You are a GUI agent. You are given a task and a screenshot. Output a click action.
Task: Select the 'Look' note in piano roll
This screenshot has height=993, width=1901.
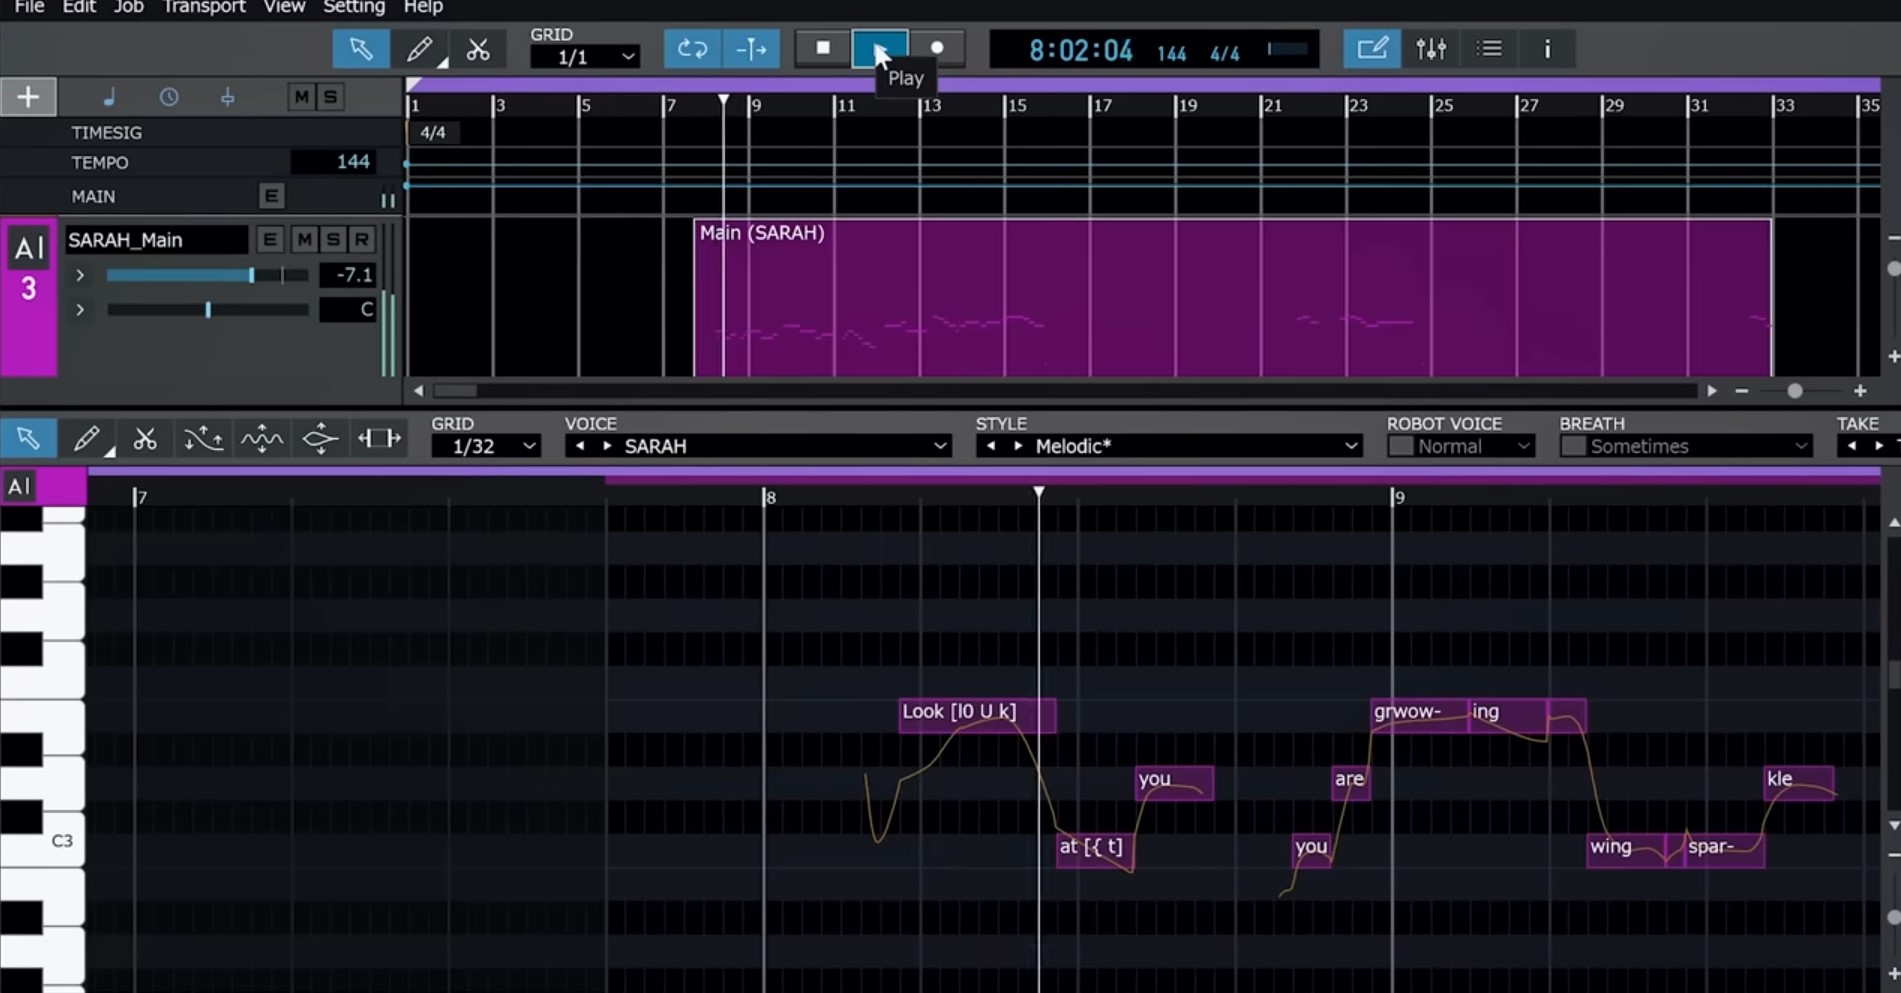(x=977, y=714)
